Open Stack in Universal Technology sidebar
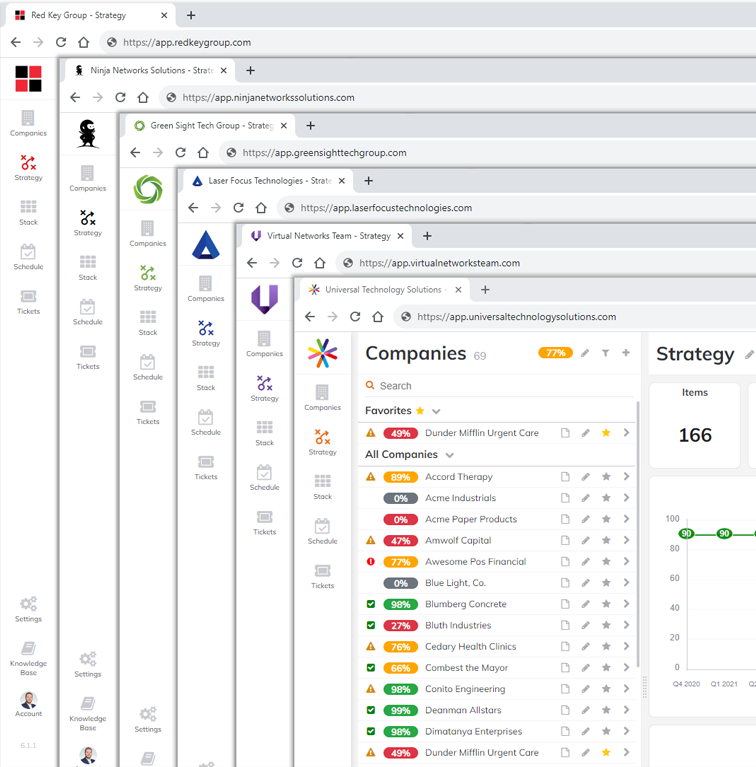 click(322, 487)
